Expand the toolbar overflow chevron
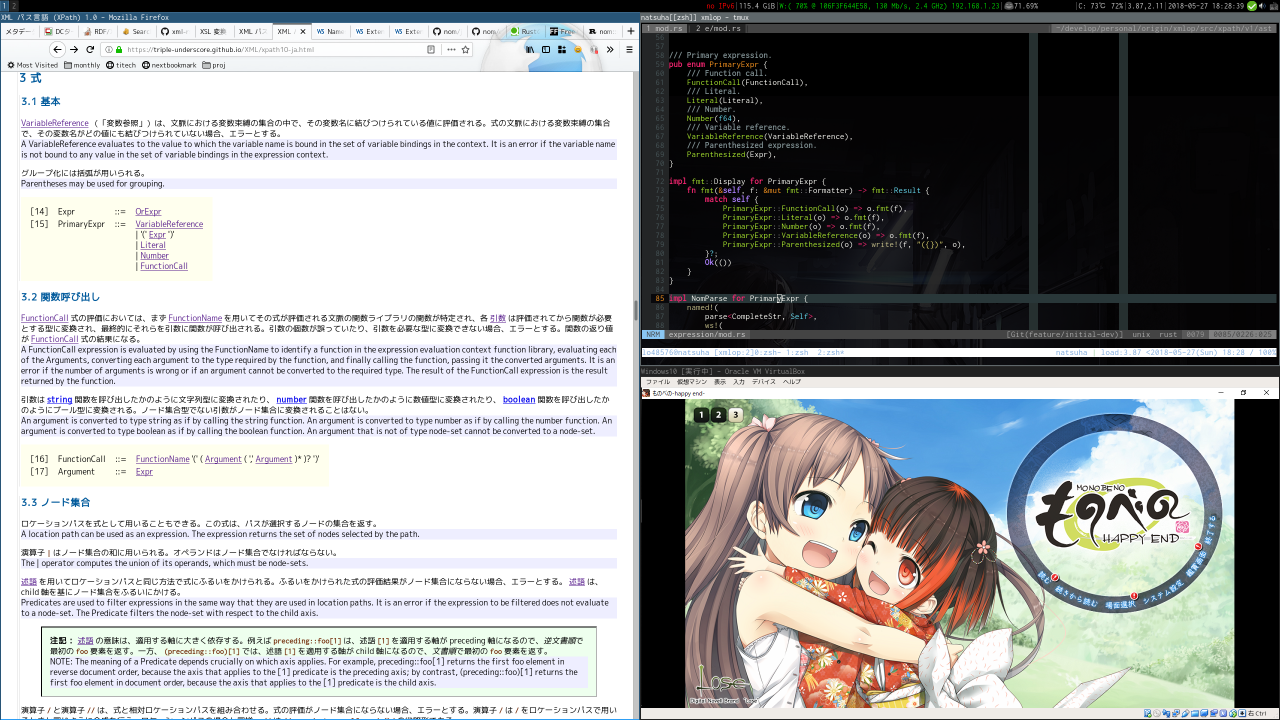The width and height of the screenshot is (1280, 720). (609, 49)
